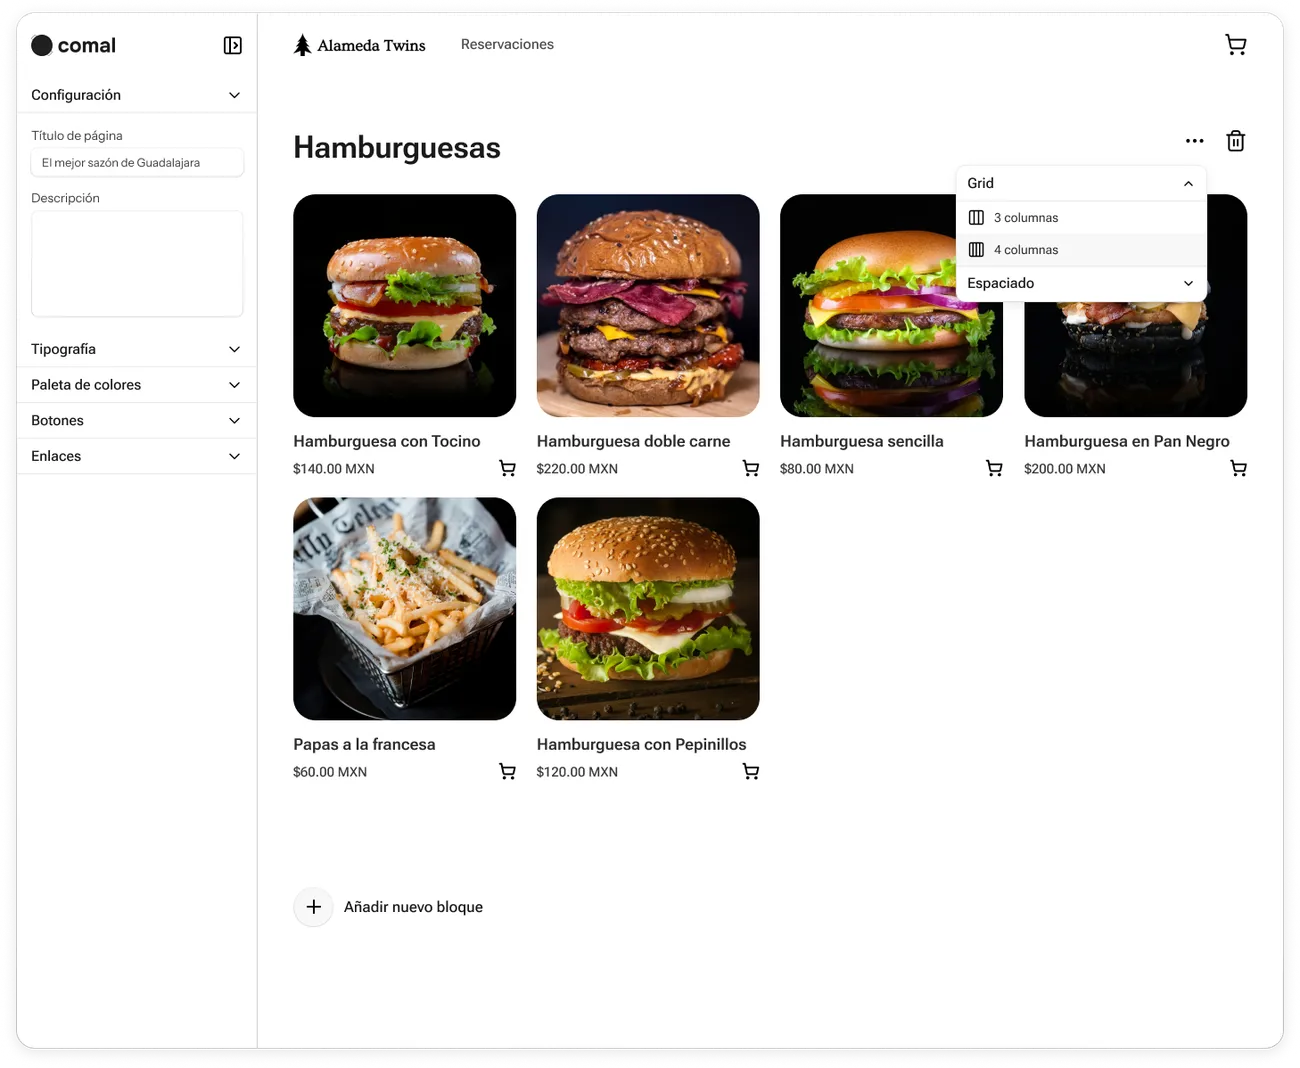Add Hamburguesa con Tocino to cart
The width and height of the screenshot is (1300, 1068).
[x=507, y=468]
